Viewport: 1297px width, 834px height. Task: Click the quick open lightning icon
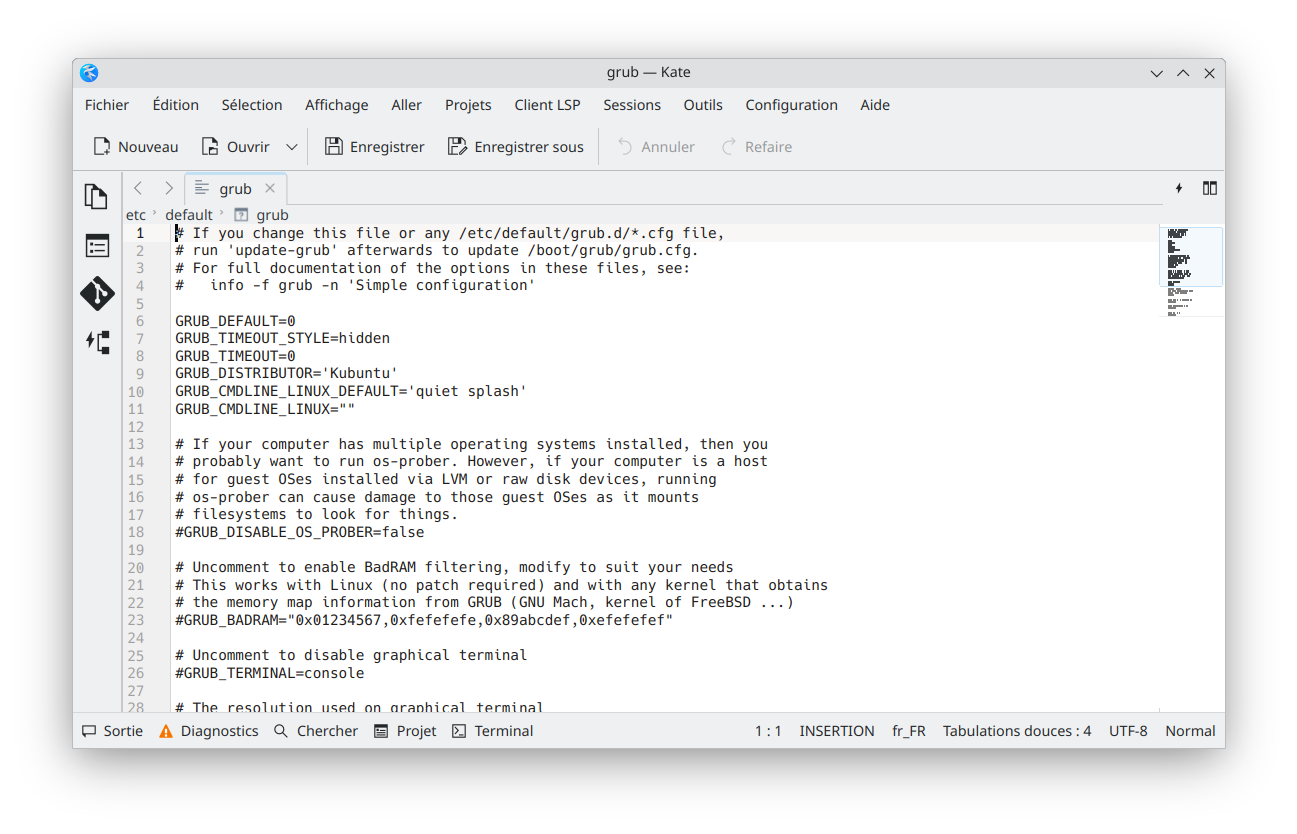pos(1179,188)
